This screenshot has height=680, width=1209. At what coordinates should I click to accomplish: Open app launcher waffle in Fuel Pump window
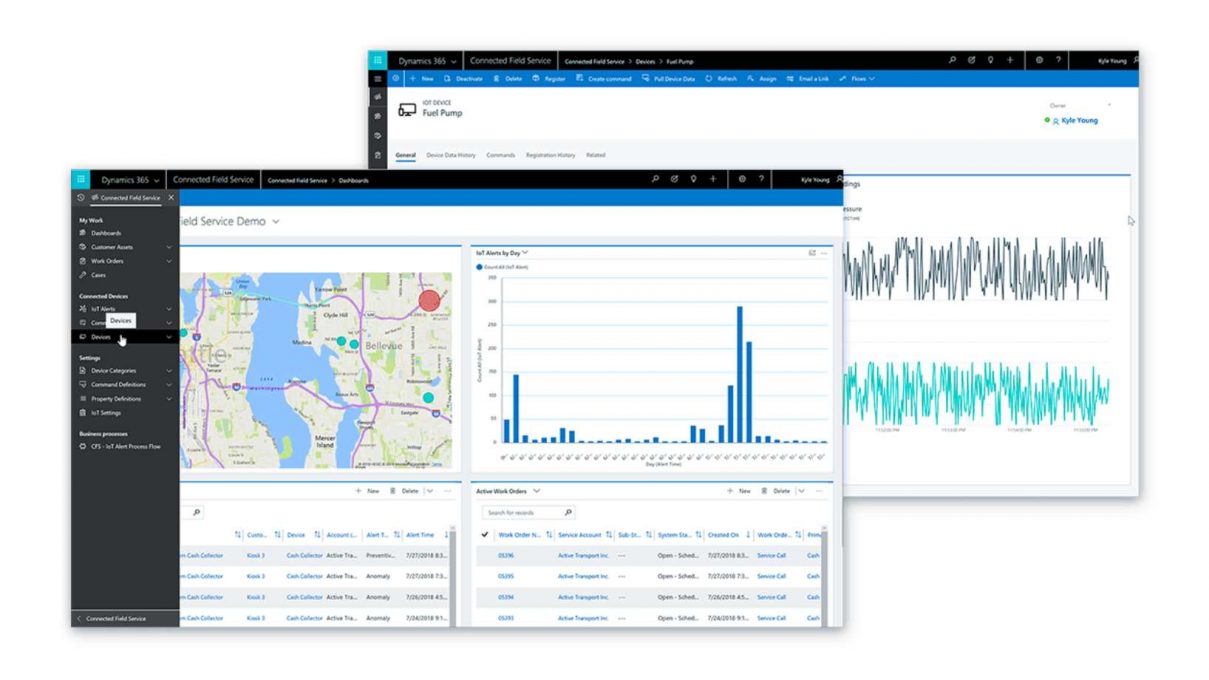(377, 61)
